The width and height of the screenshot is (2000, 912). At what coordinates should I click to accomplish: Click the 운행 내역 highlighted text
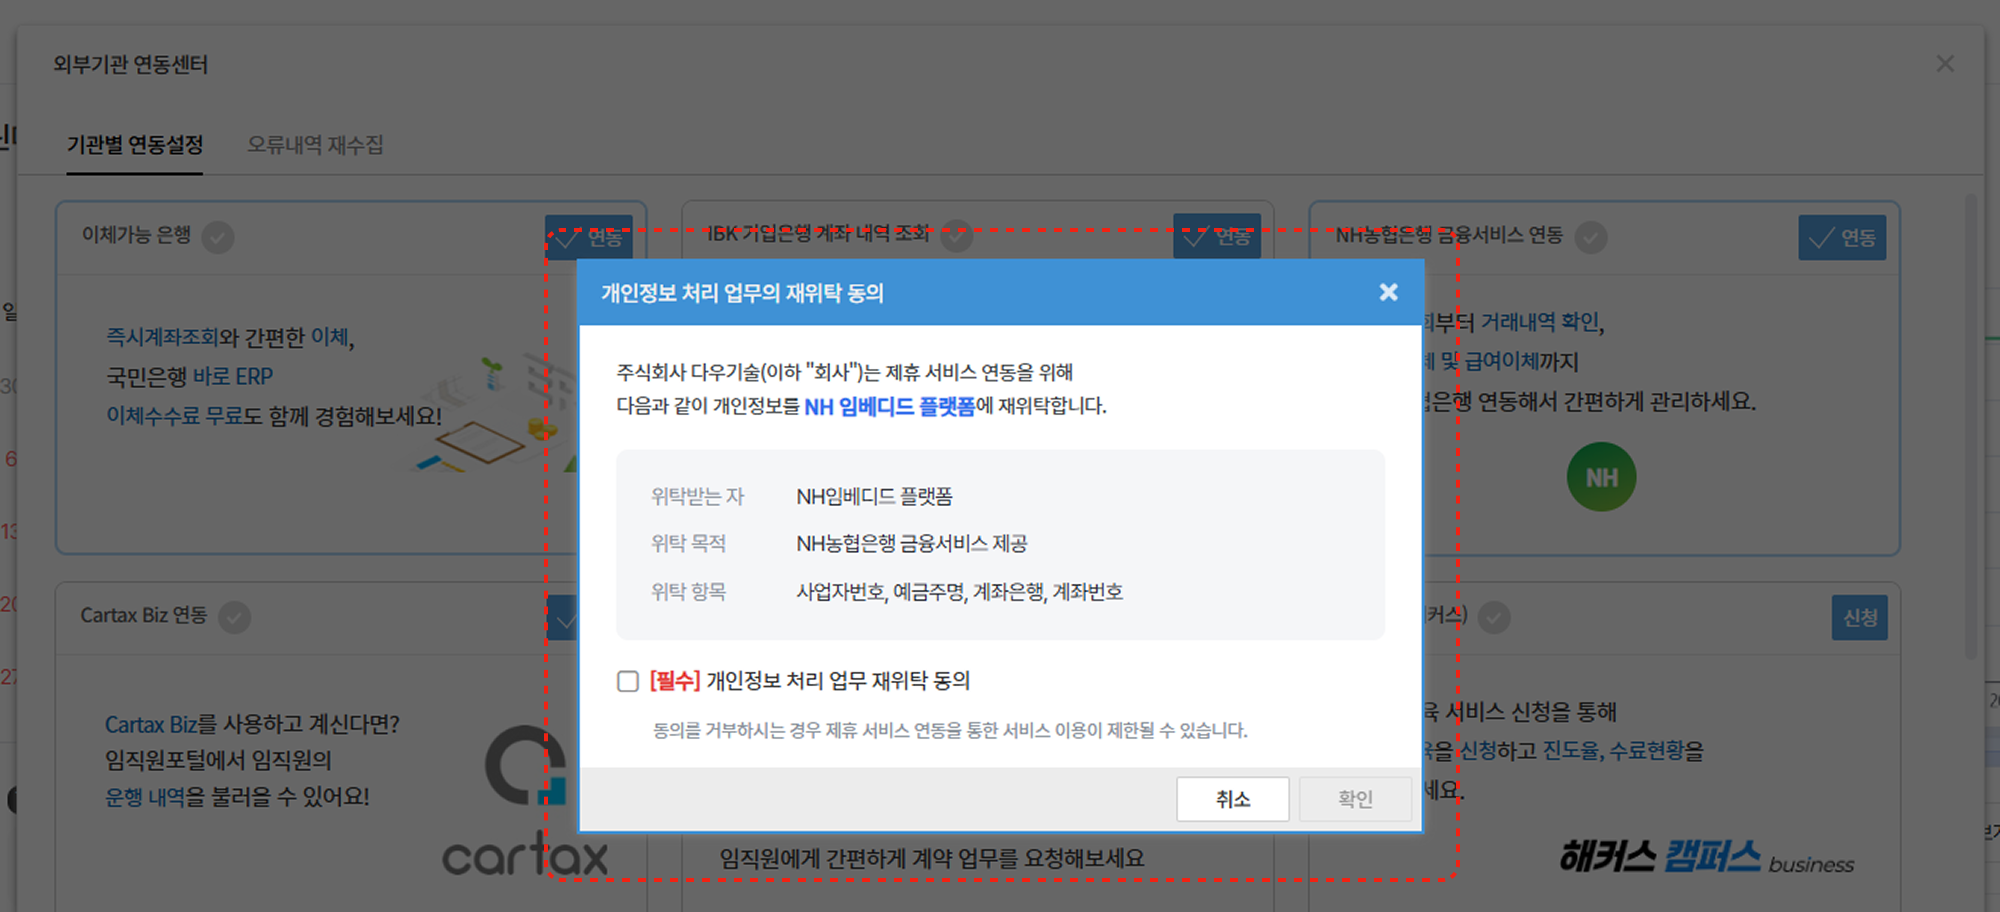(145, 797)
